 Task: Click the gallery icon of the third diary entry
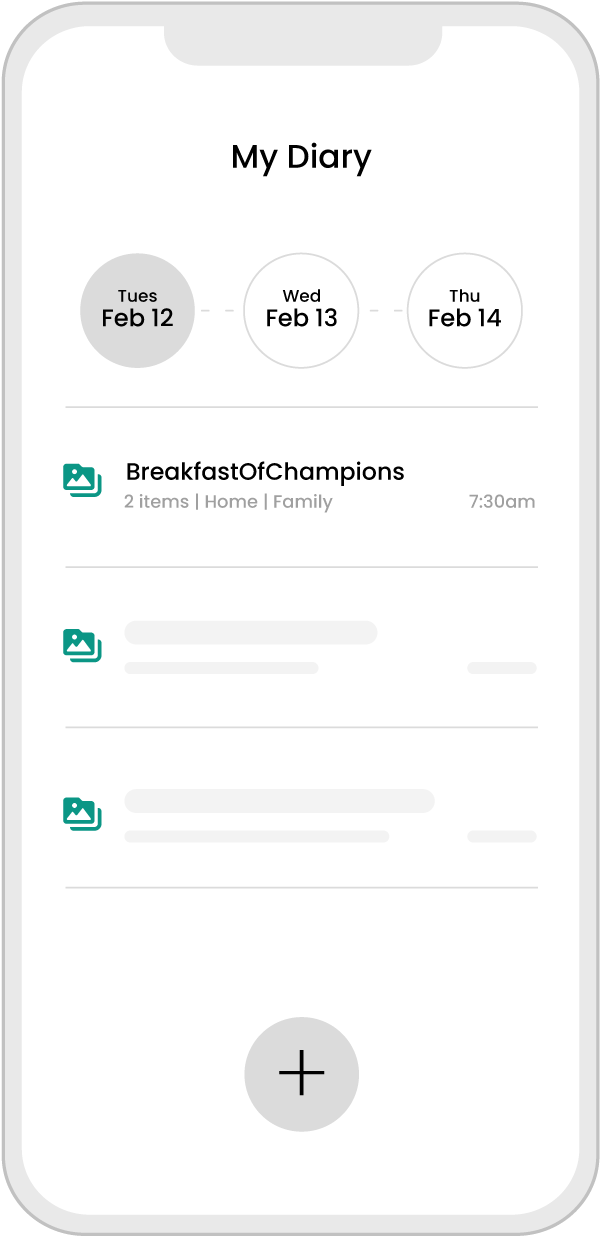82,813
